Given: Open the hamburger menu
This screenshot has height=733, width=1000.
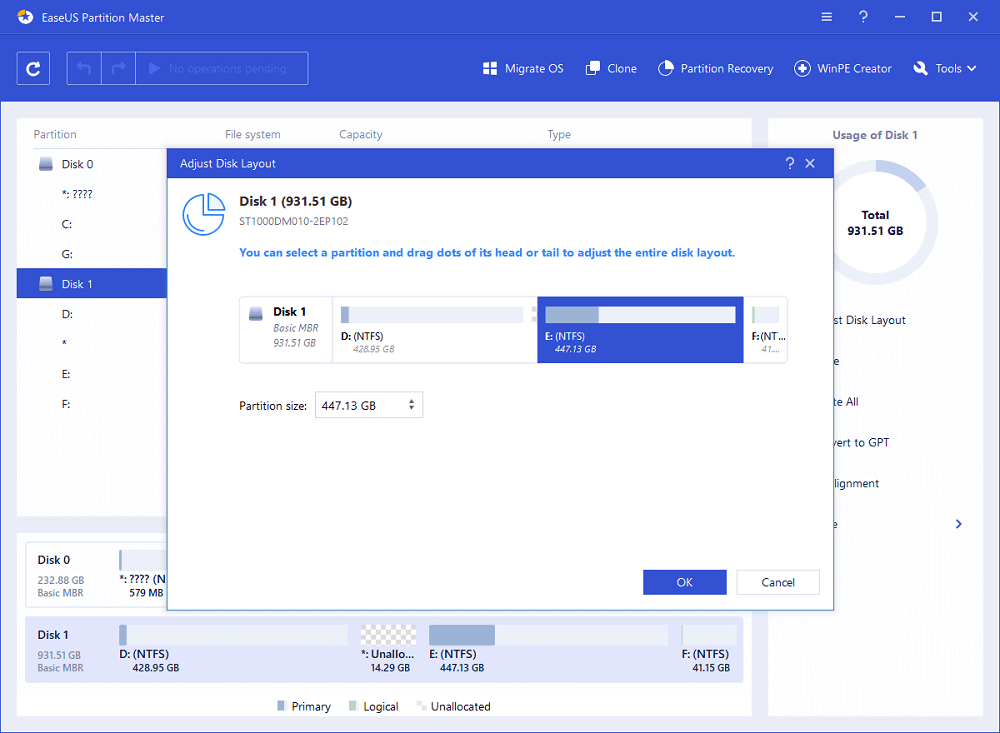Looking at the screenshot, I should tap(826, 17).
